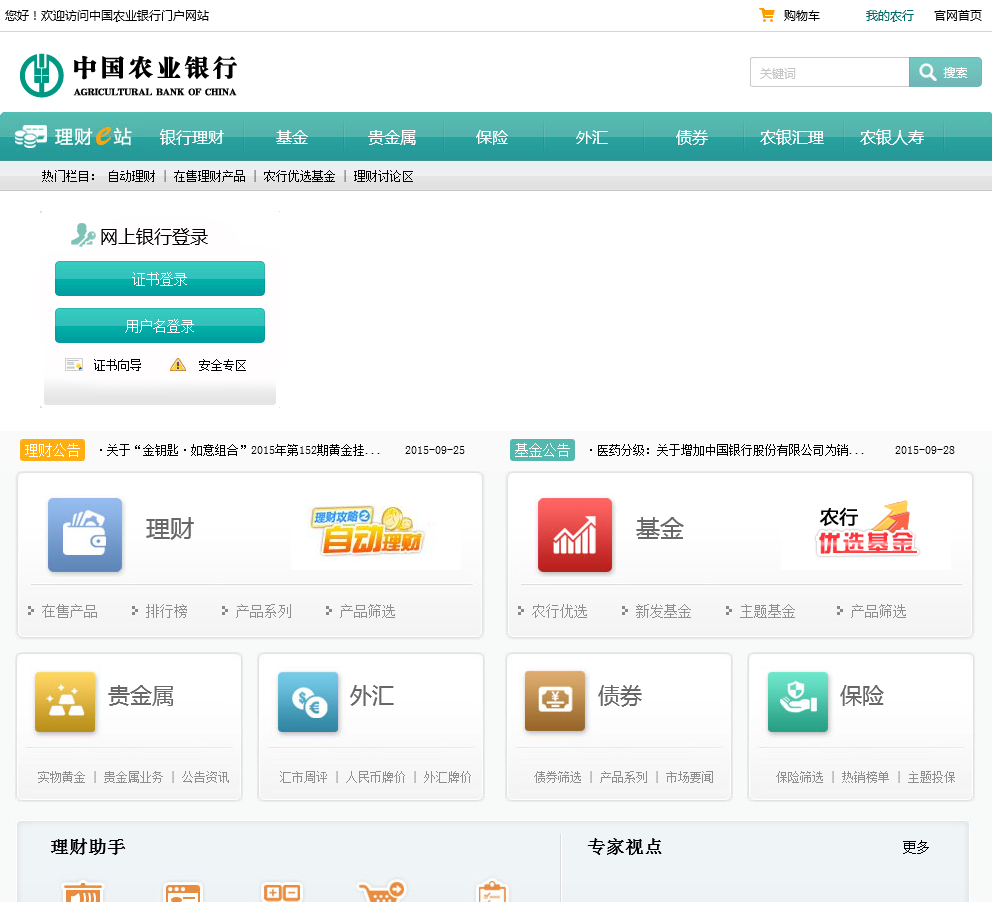Screen dimensions: 992x902
Task: Open the 保险 navigation tab
Action: click(x=492, y=137)
